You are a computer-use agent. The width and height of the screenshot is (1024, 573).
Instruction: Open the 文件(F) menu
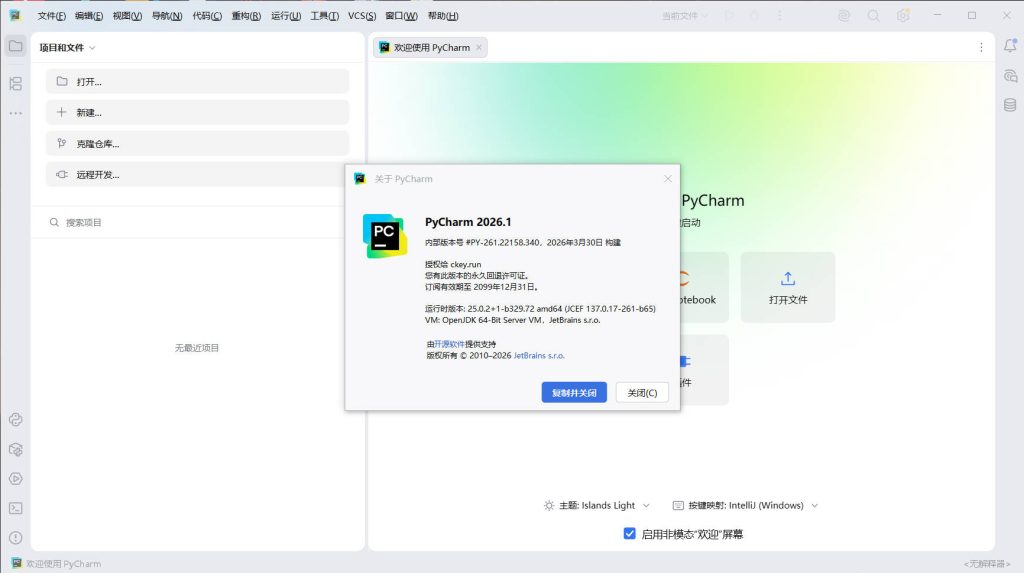coord(52,16)
